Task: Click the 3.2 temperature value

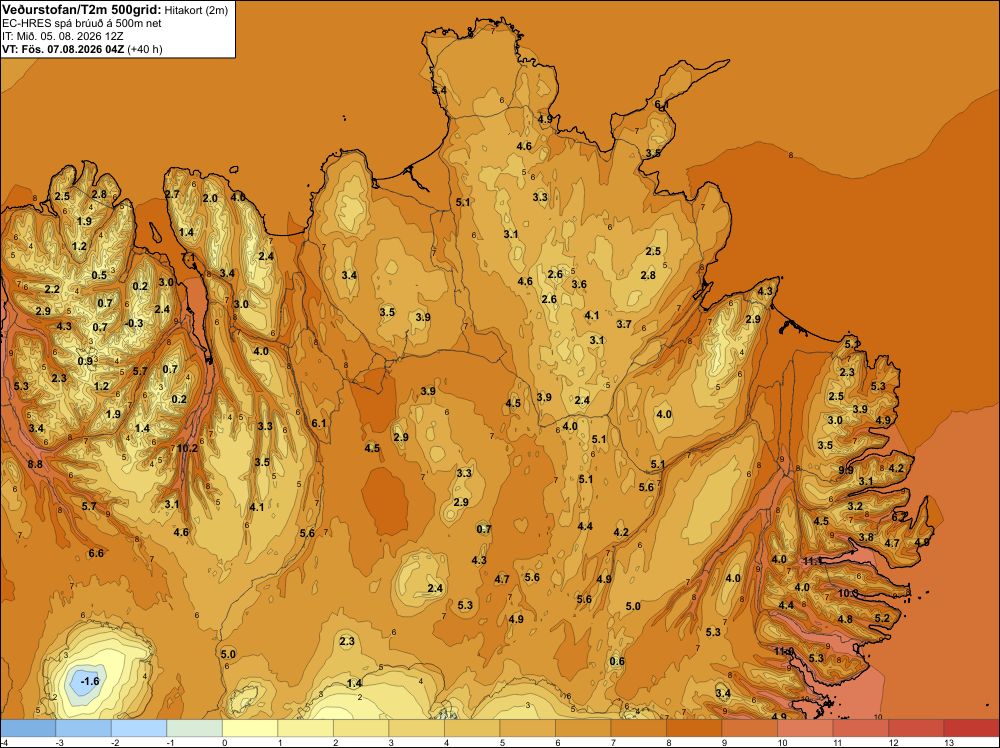Action: coord(855,506)
